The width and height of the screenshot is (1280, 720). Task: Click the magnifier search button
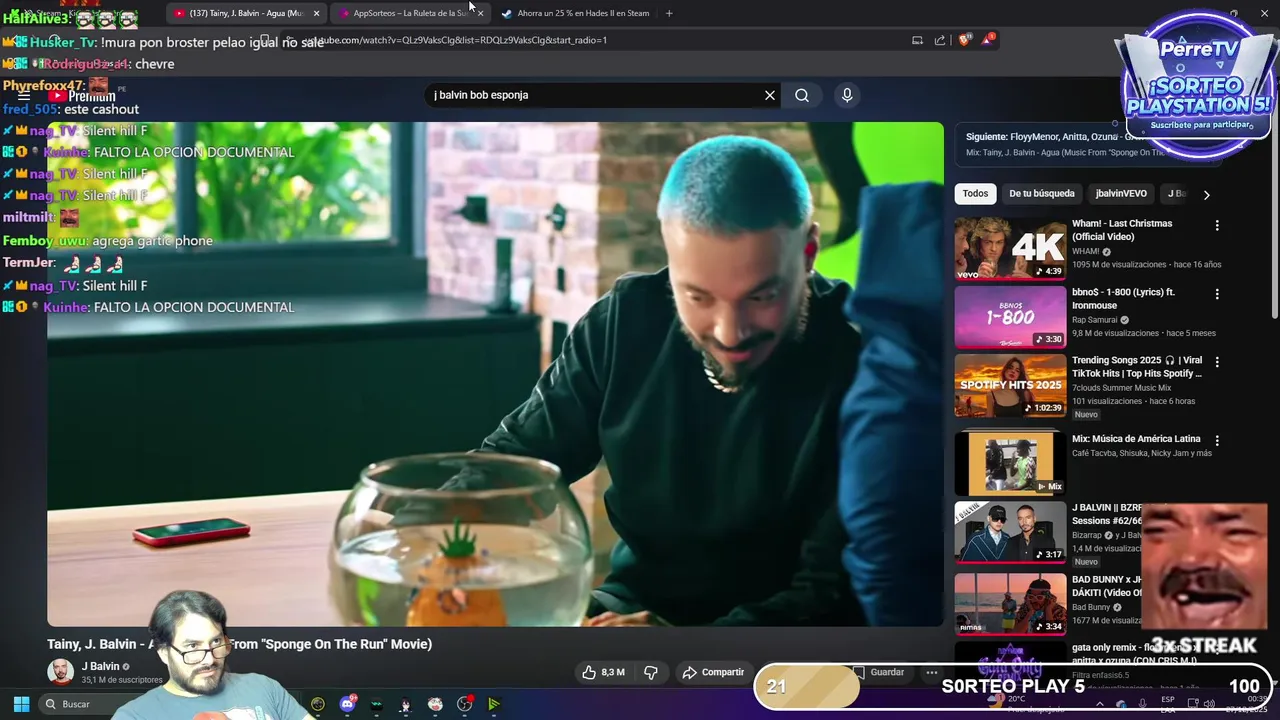point(802,95)
